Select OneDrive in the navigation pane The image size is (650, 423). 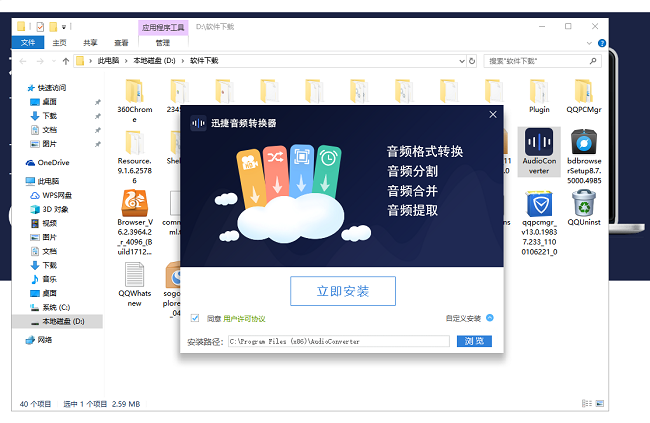click(x=53, y=163)
